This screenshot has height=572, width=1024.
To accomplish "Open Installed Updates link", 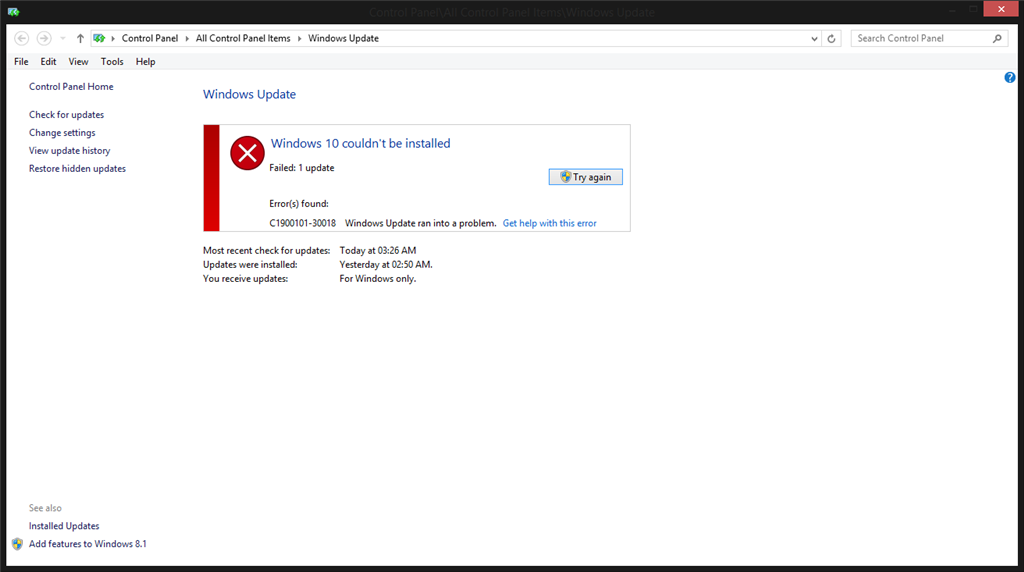I will click(x=64, y=526).
